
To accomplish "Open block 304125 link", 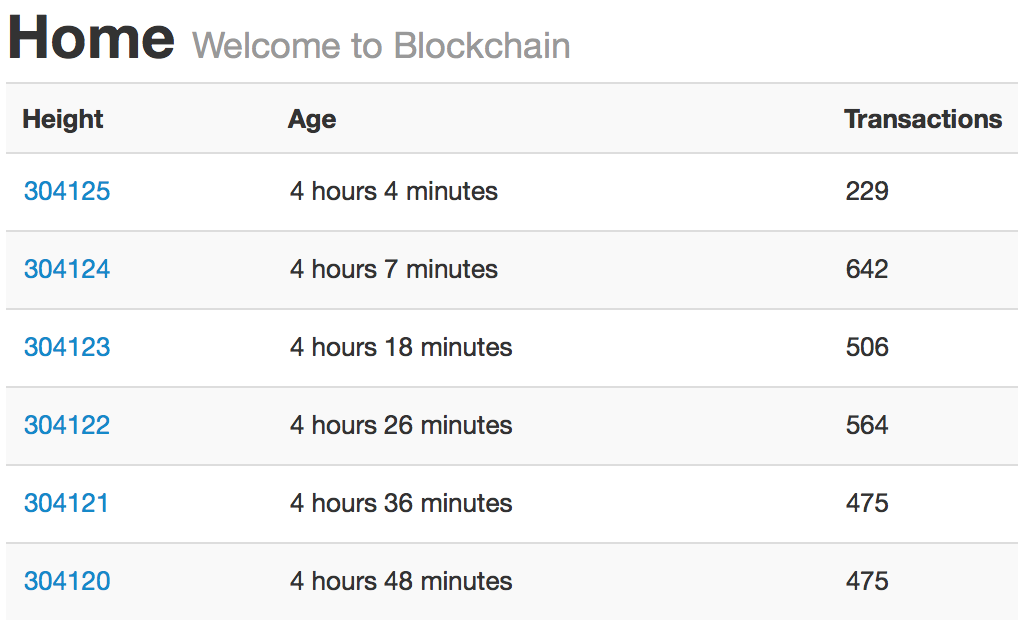I will [x=67, y=191].
